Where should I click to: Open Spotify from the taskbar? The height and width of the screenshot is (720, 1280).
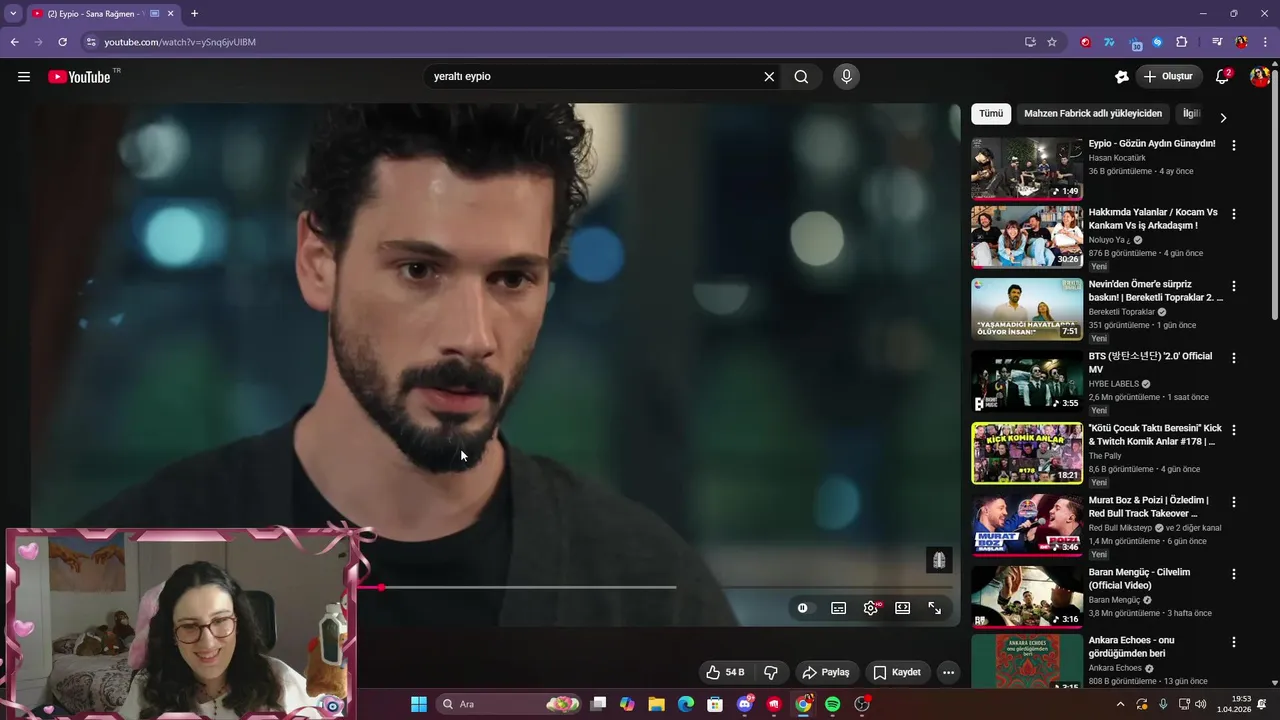(x=833, y=704)
